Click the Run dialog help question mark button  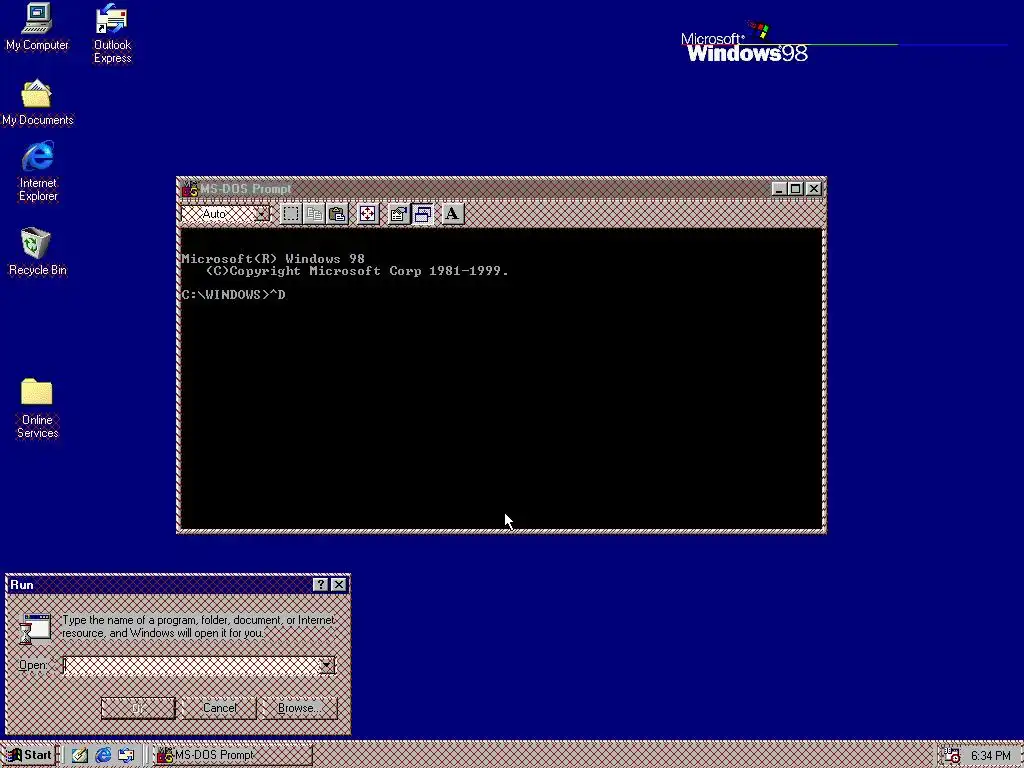[320, 584]
